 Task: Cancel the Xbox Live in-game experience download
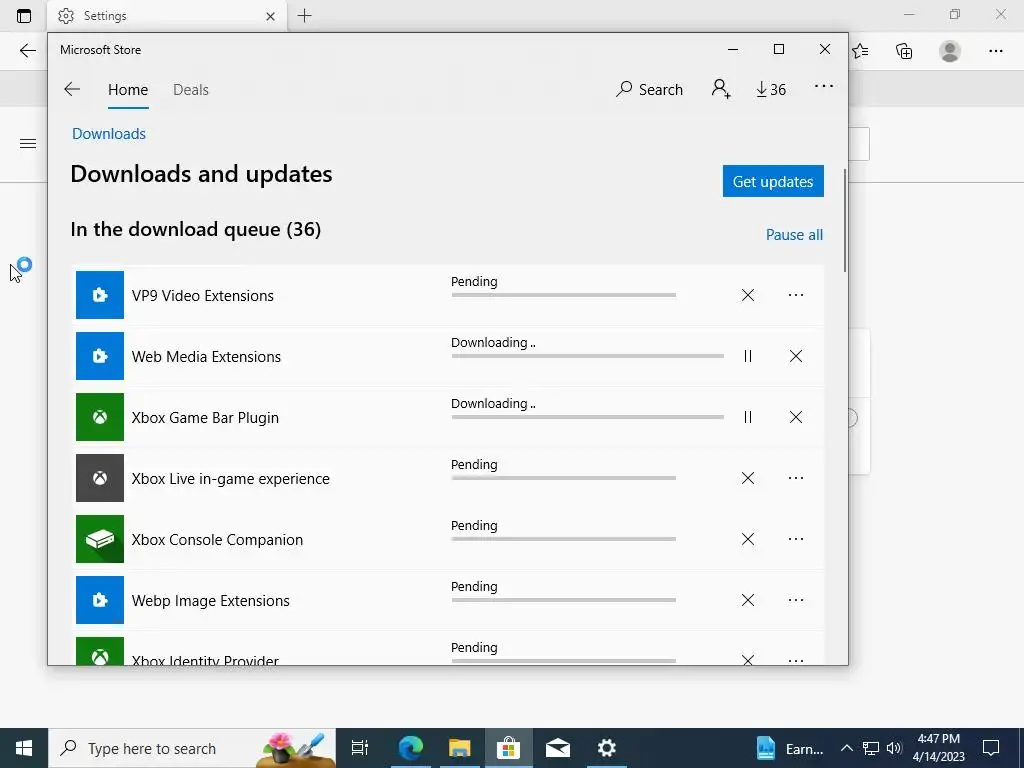[748, 478]
